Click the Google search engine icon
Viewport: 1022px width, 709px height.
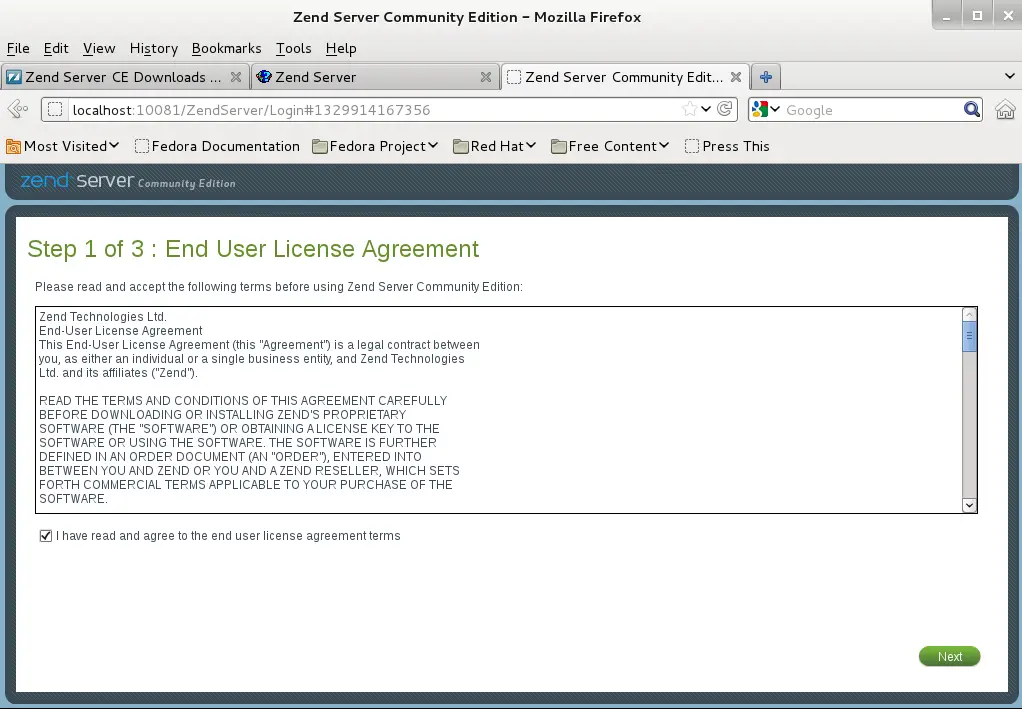(x=759, y=109)
